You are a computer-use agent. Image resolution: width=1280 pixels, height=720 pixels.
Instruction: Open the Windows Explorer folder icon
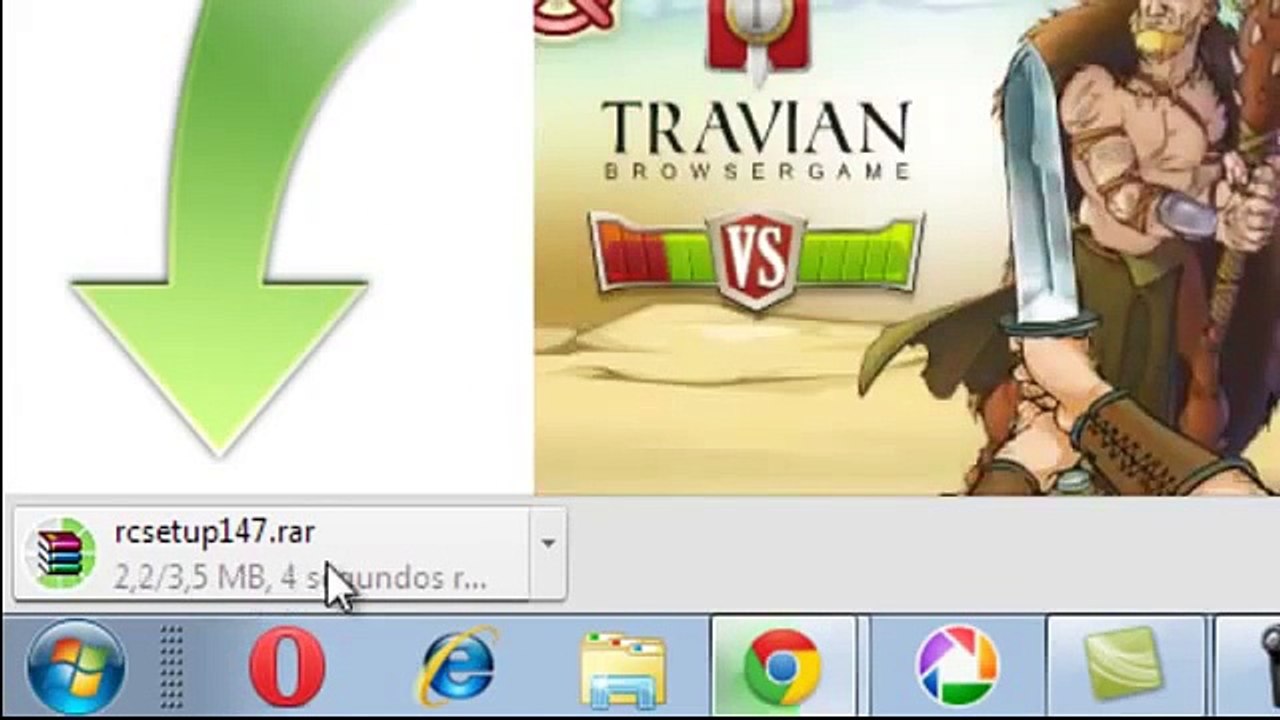click(x=623, y=668)
